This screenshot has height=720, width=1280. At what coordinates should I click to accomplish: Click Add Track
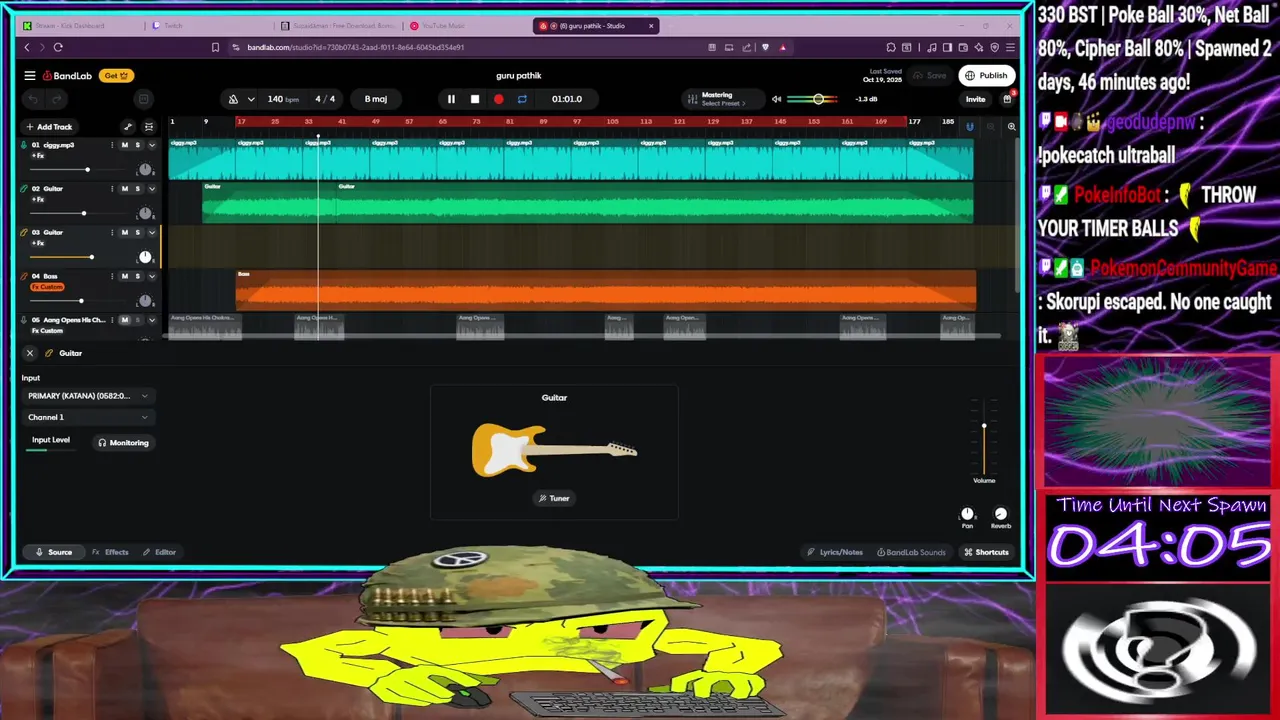click(x=49, y=127)
